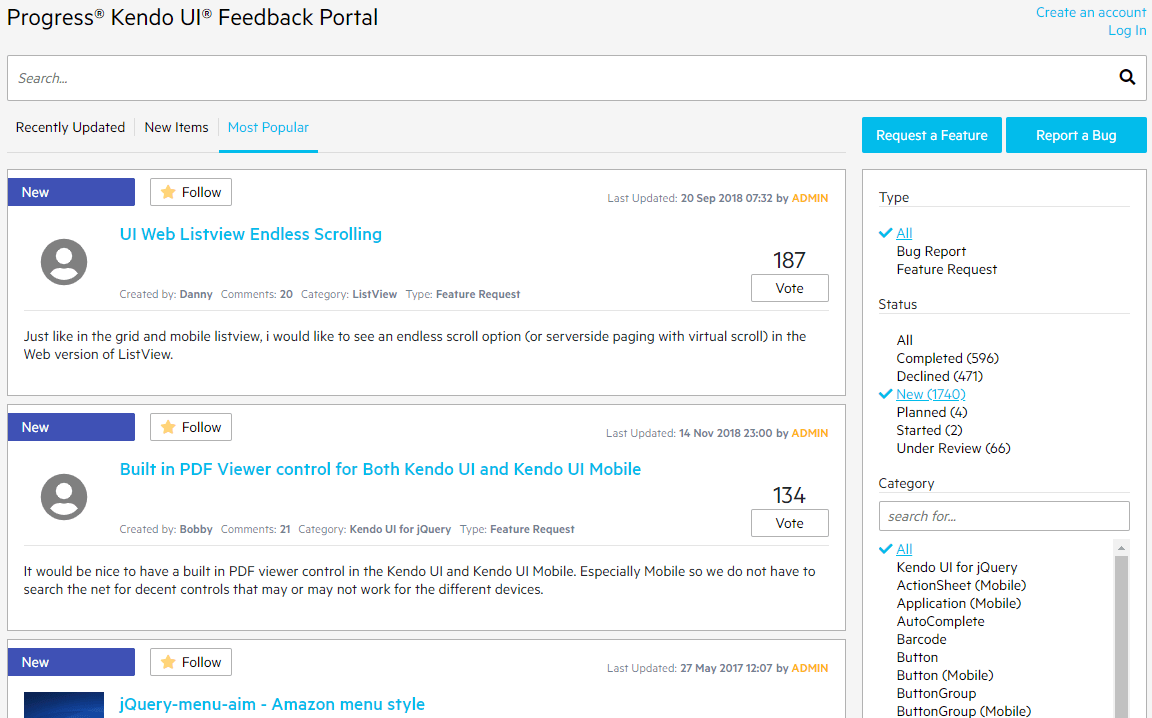Filter Category by AutoComplete
Image resolution: width=1152 pixels, height=718 pixels.
(x=940, y=621)
